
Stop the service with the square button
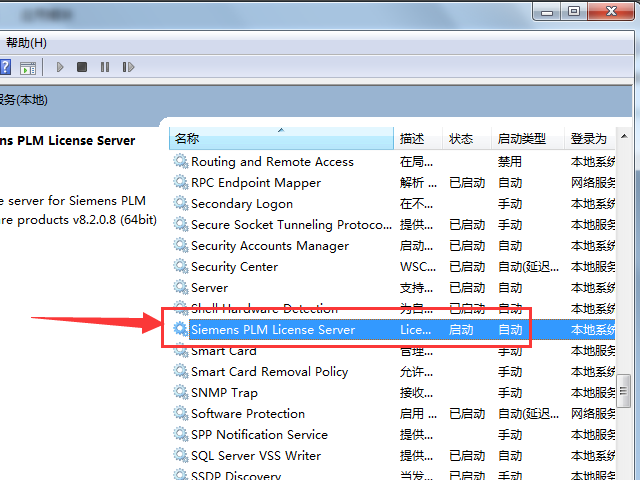(82, 67)
